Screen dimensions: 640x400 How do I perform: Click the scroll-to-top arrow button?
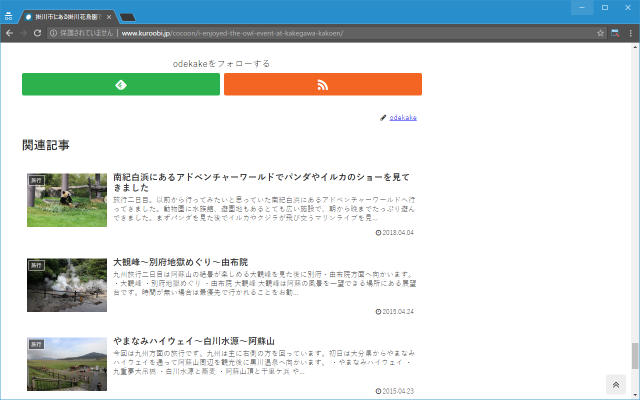point(616,385)
